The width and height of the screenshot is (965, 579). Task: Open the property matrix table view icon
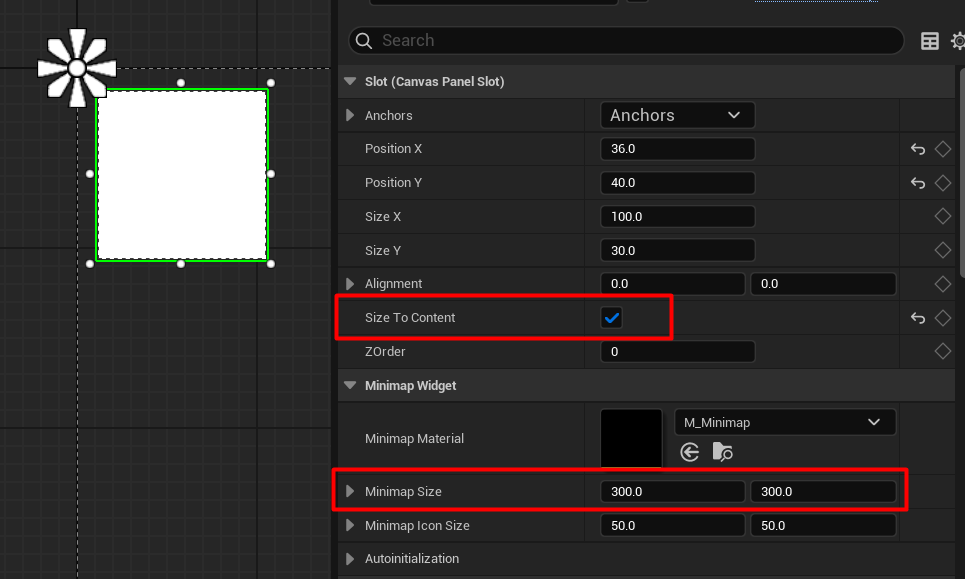tap(930, 41)
